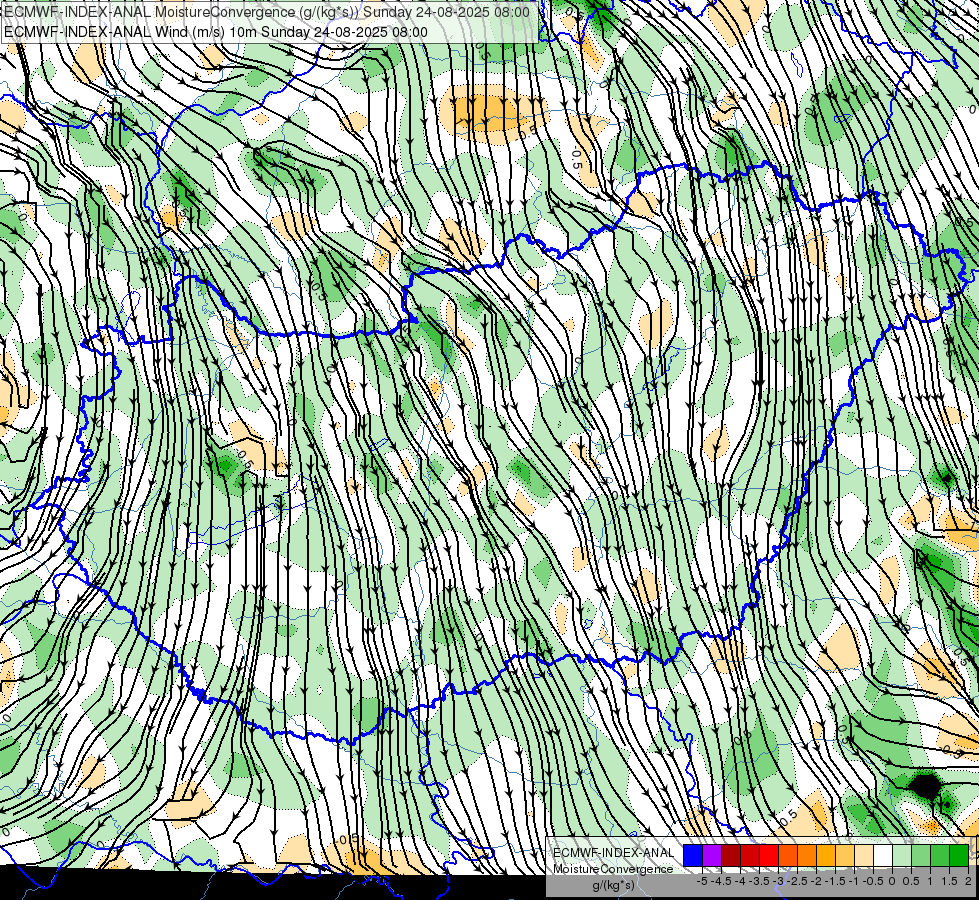Click the white legend swatch near 0
This screenshot has height=900, width=979.
point(883,855)
